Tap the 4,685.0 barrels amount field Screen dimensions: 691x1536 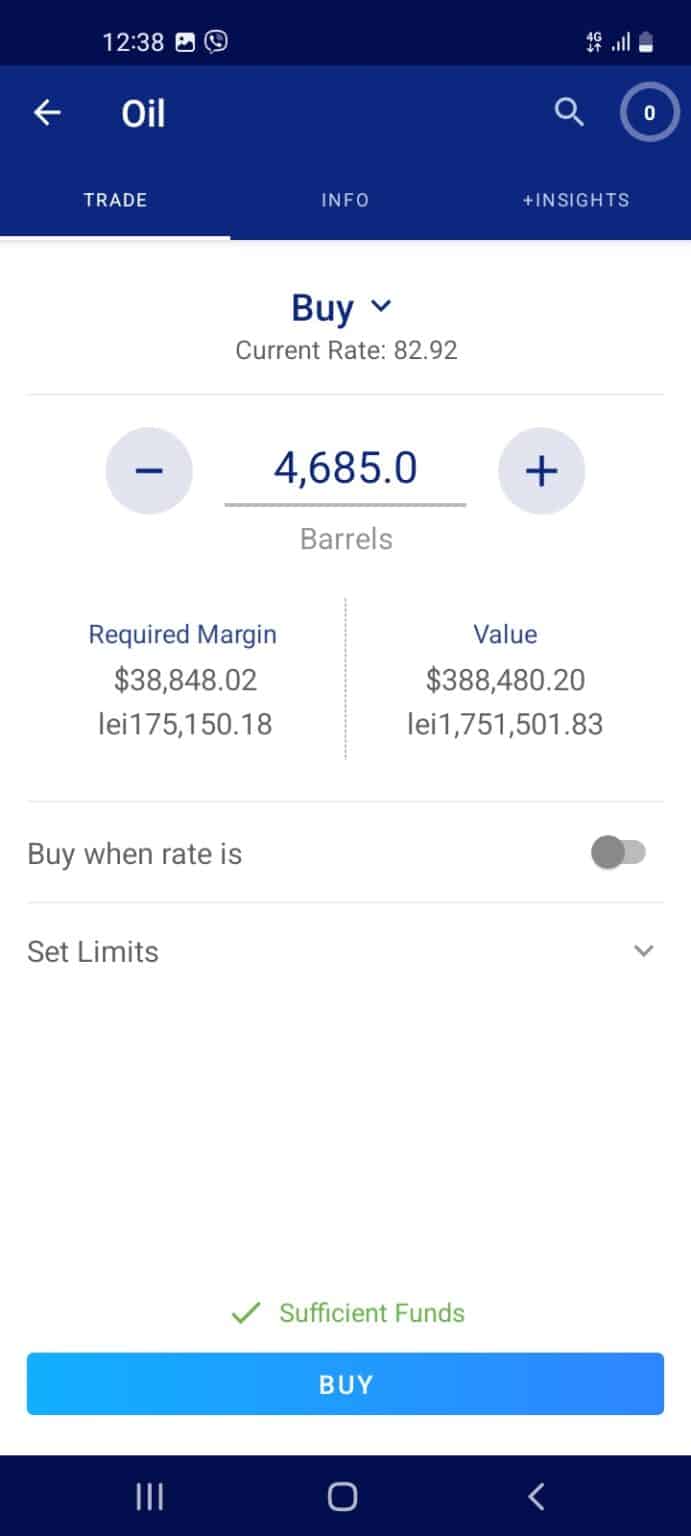(345, 468)
